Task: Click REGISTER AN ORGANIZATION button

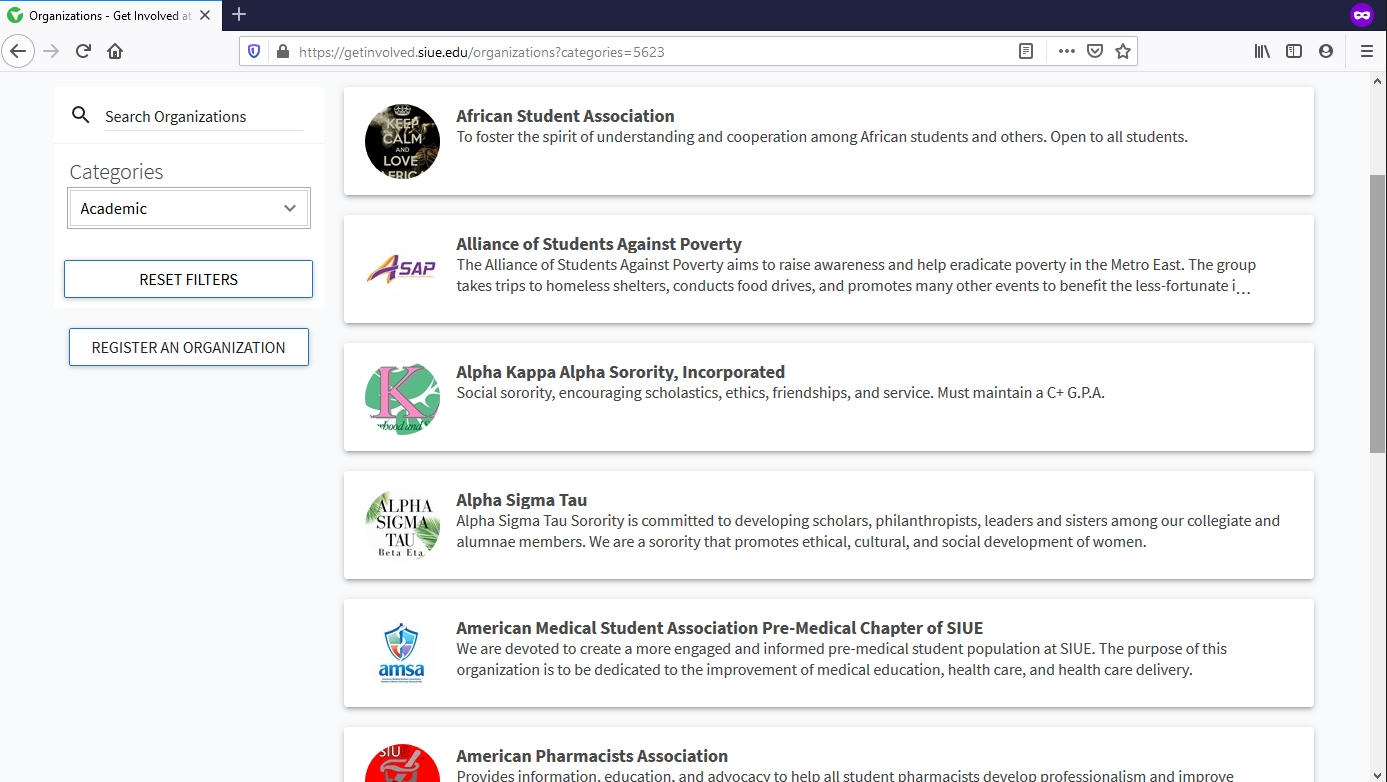Action: coord(189,347)
